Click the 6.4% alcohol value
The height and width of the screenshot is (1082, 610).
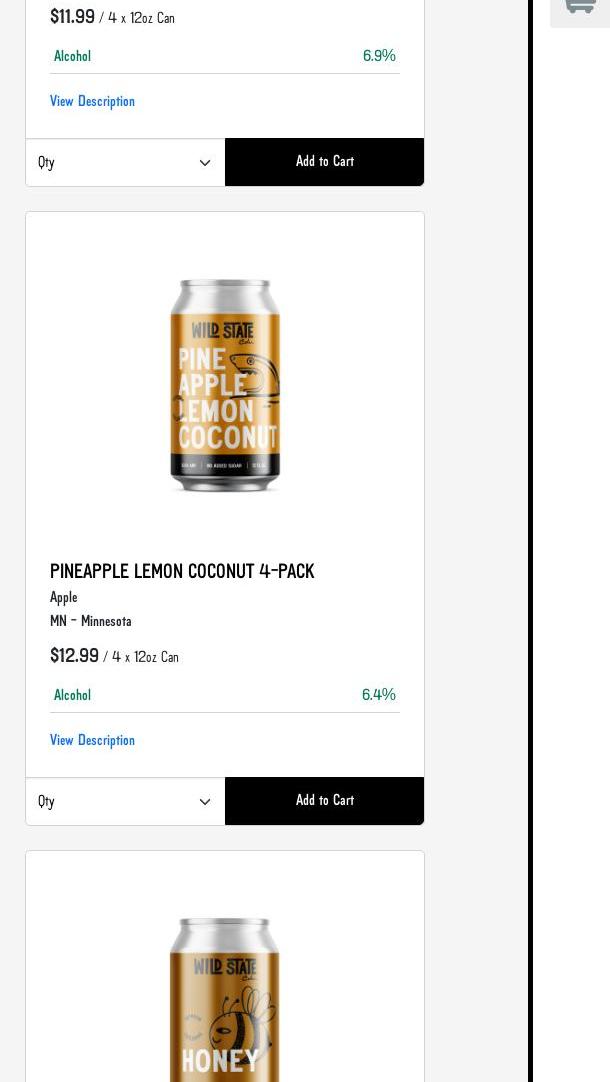(x=378, y=695)
